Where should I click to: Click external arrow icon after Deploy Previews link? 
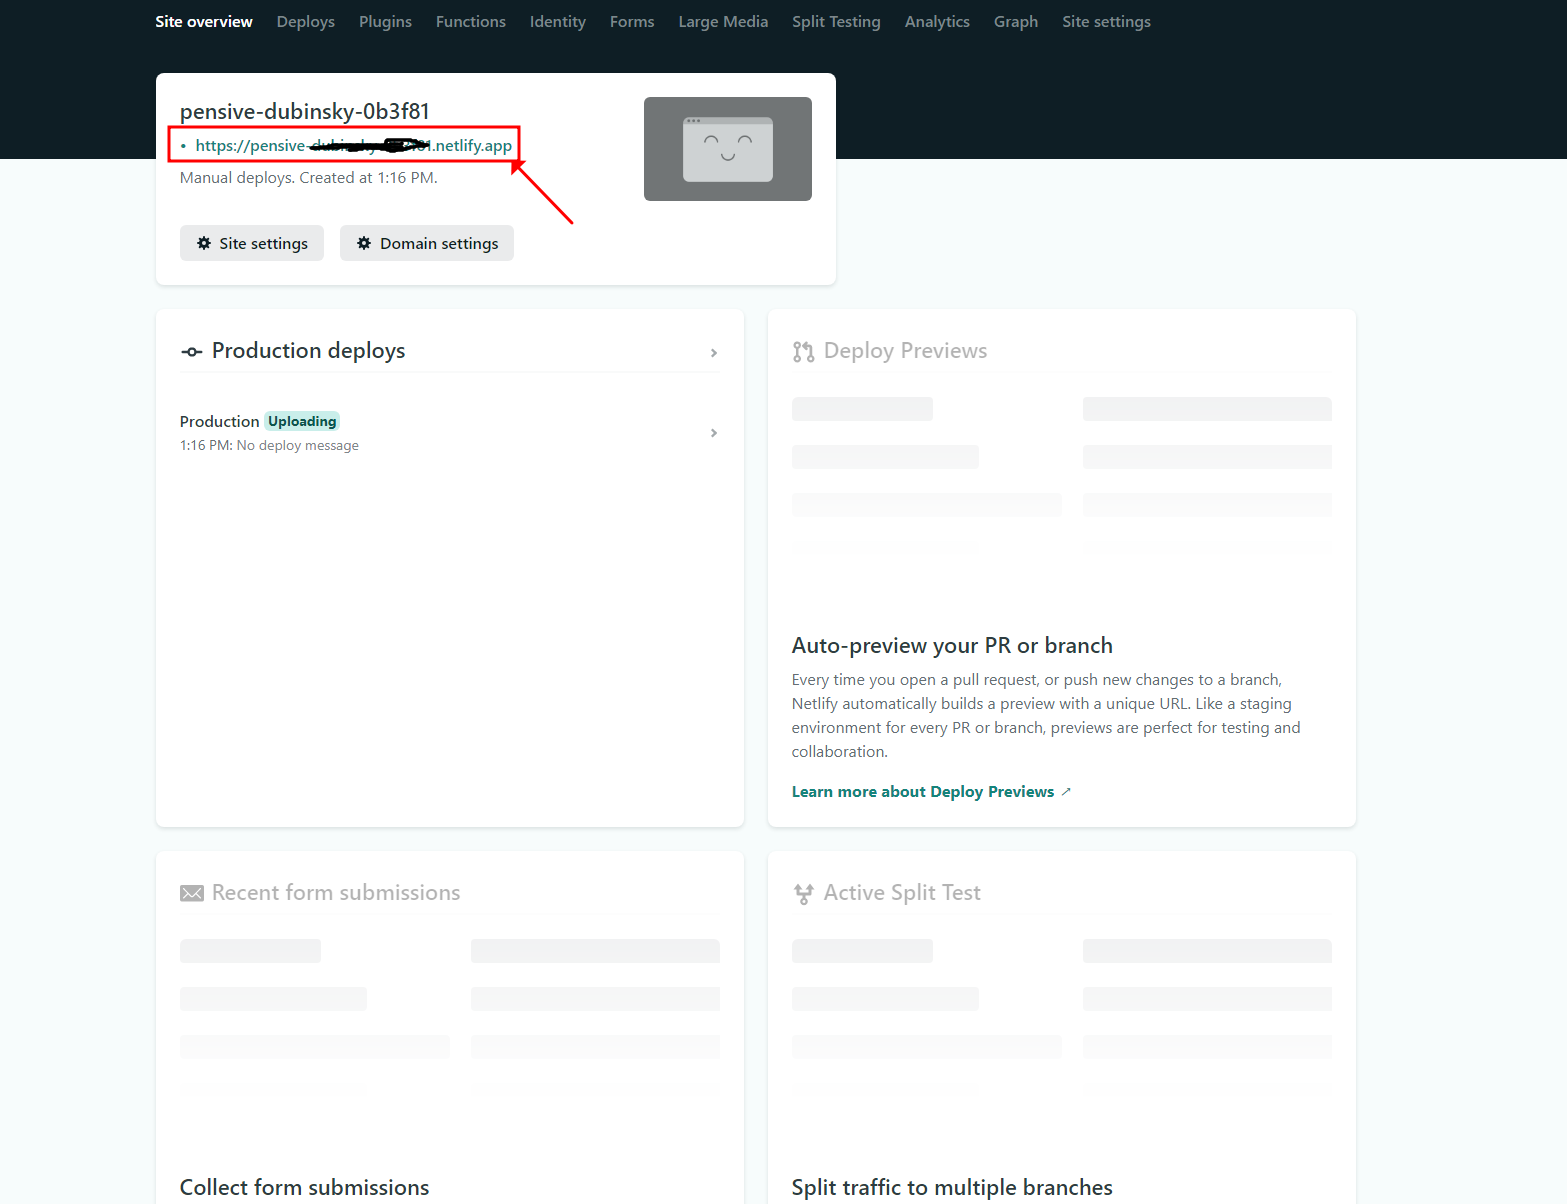(x=1066, y=792)
